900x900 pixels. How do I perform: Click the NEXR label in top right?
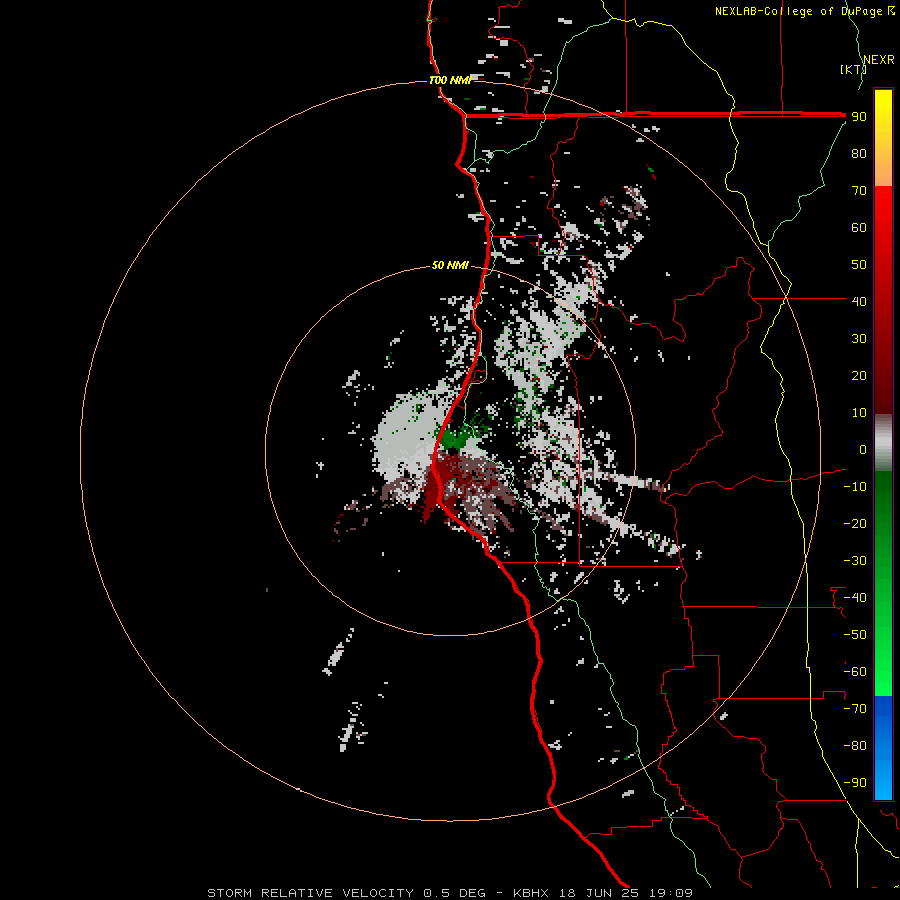[x=878, y=60]
